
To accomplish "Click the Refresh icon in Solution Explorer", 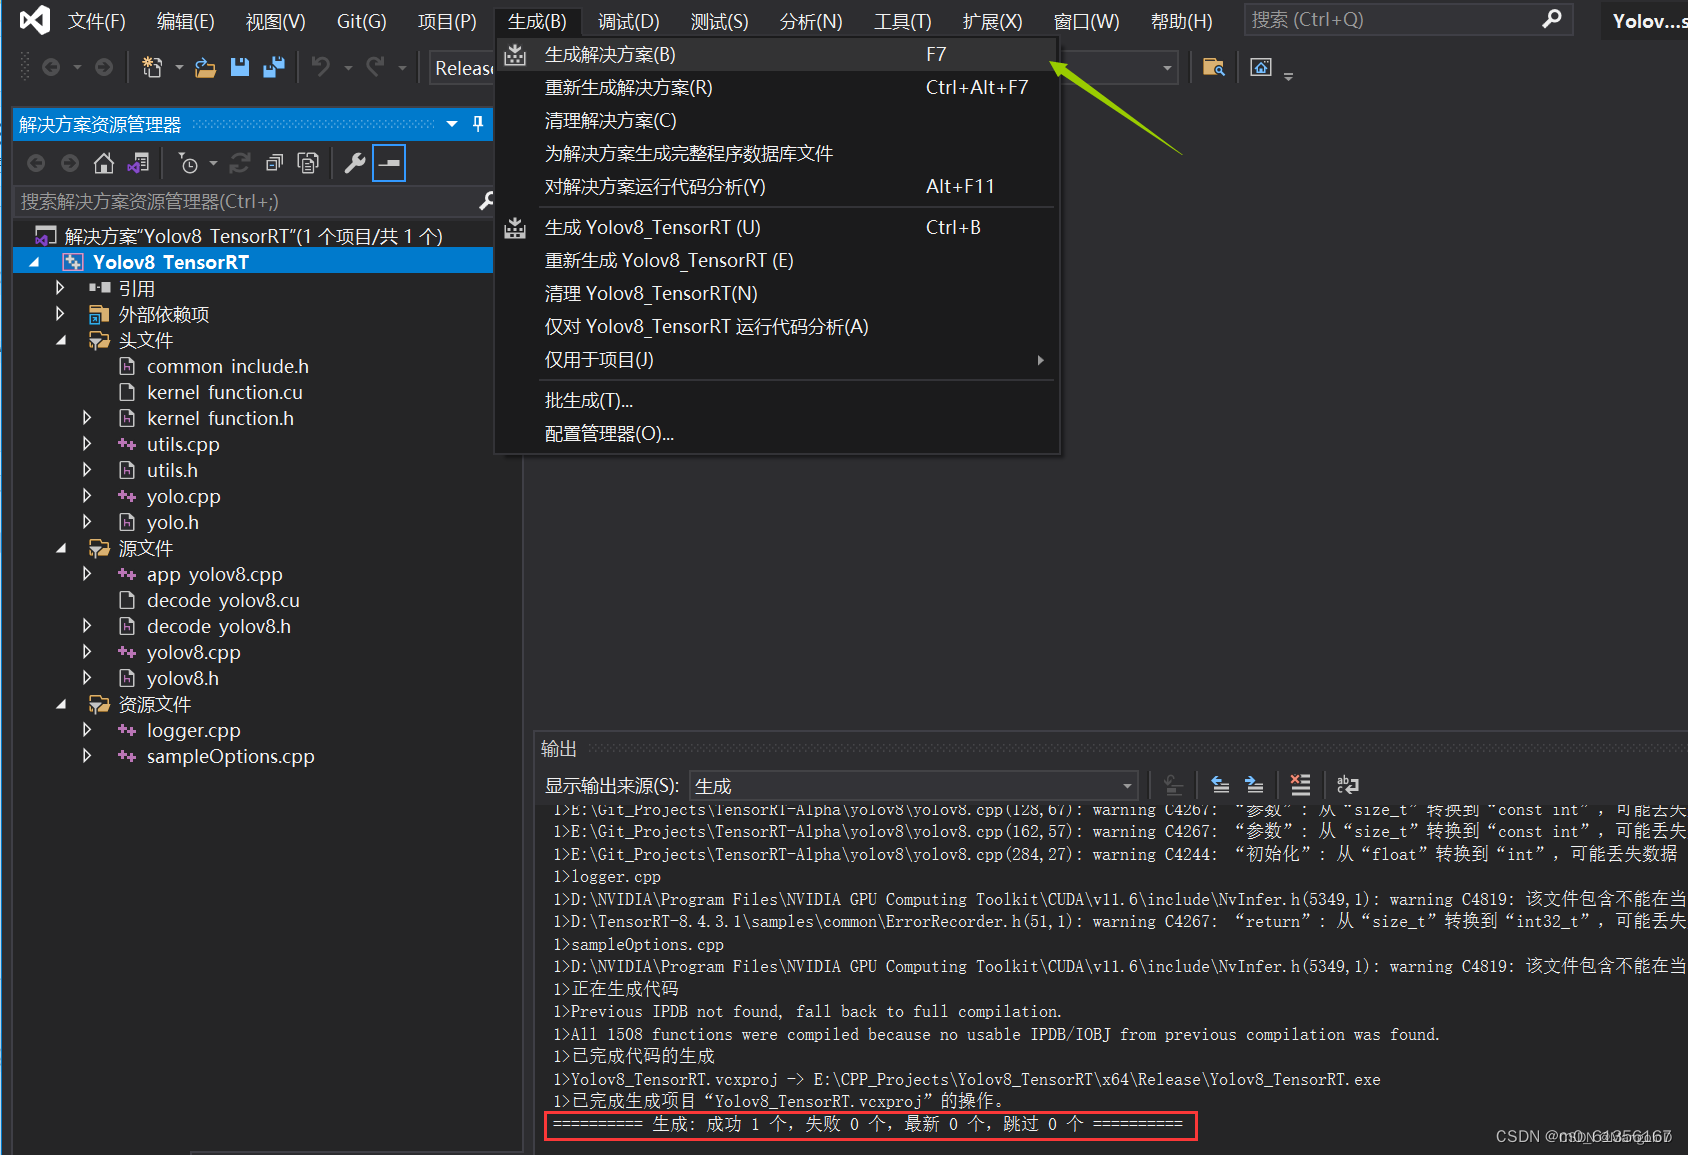I will coord(240,162).
